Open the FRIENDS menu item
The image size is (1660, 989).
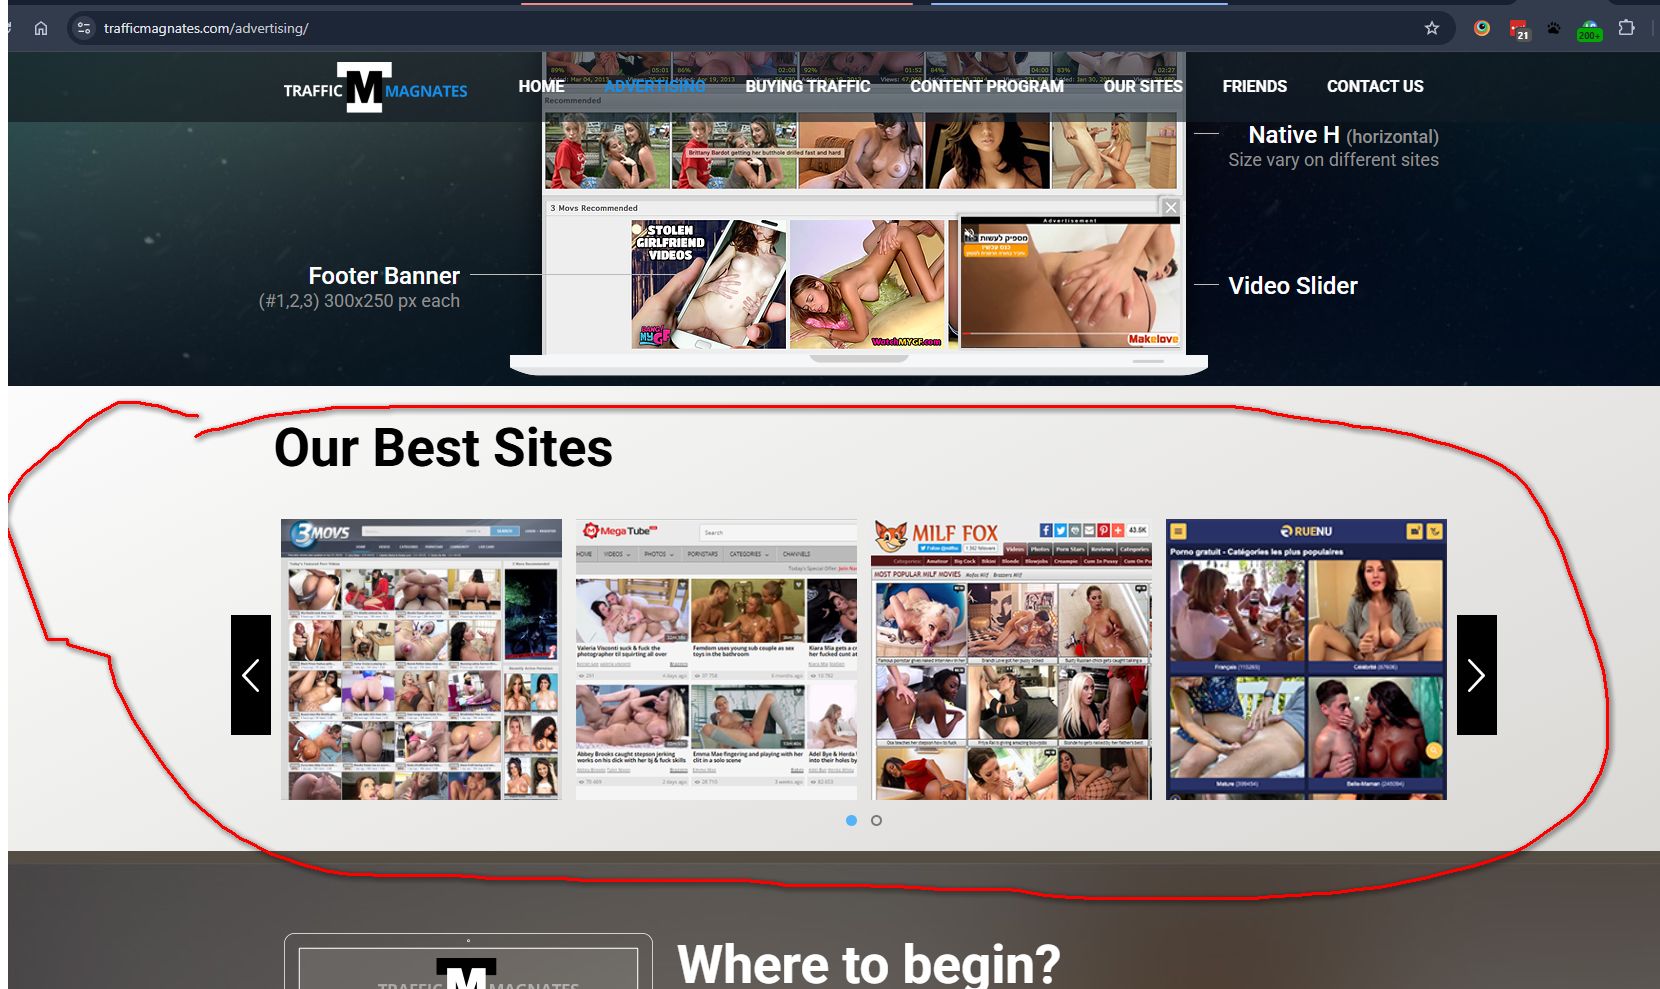pos(1255,86)
